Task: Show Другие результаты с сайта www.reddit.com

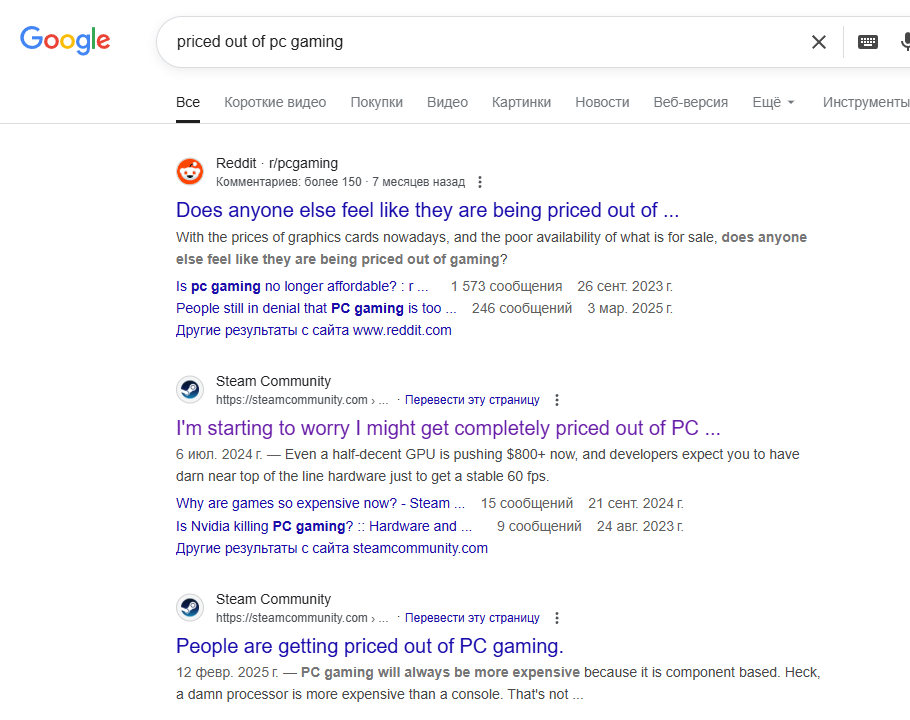Action: point(314,330)
